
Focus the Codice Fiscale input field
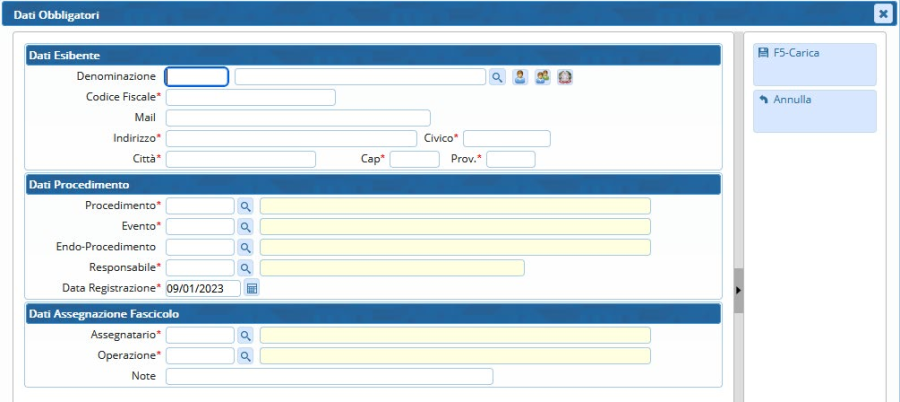[250, 97]
